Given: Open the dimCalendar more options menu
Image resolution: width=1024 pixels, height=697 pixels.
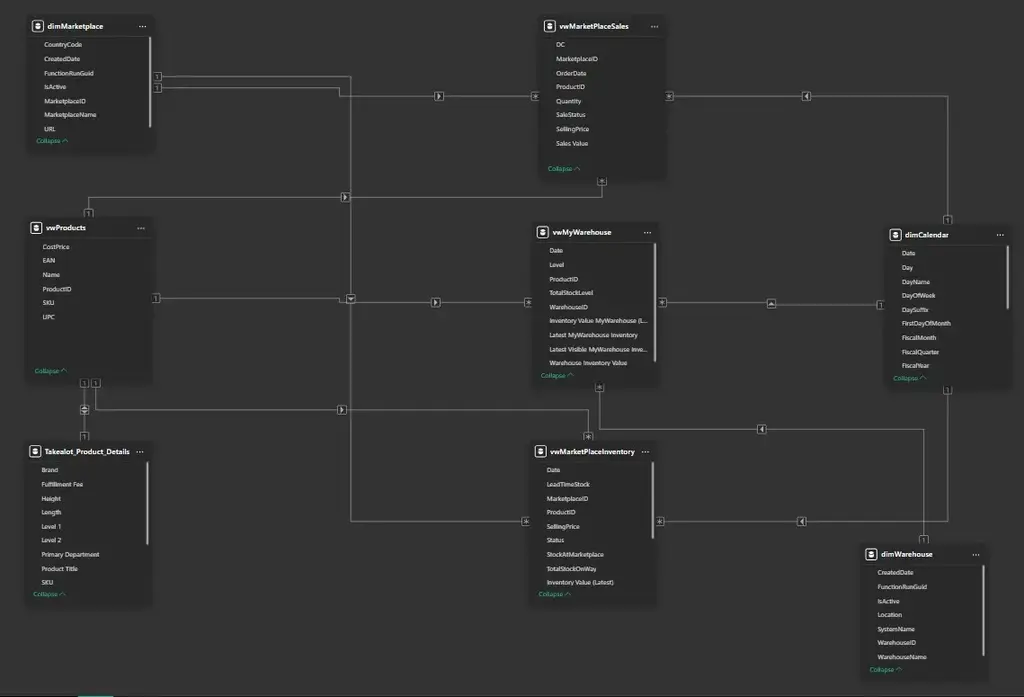Looking at the screenshot, I should (1000, 235).
